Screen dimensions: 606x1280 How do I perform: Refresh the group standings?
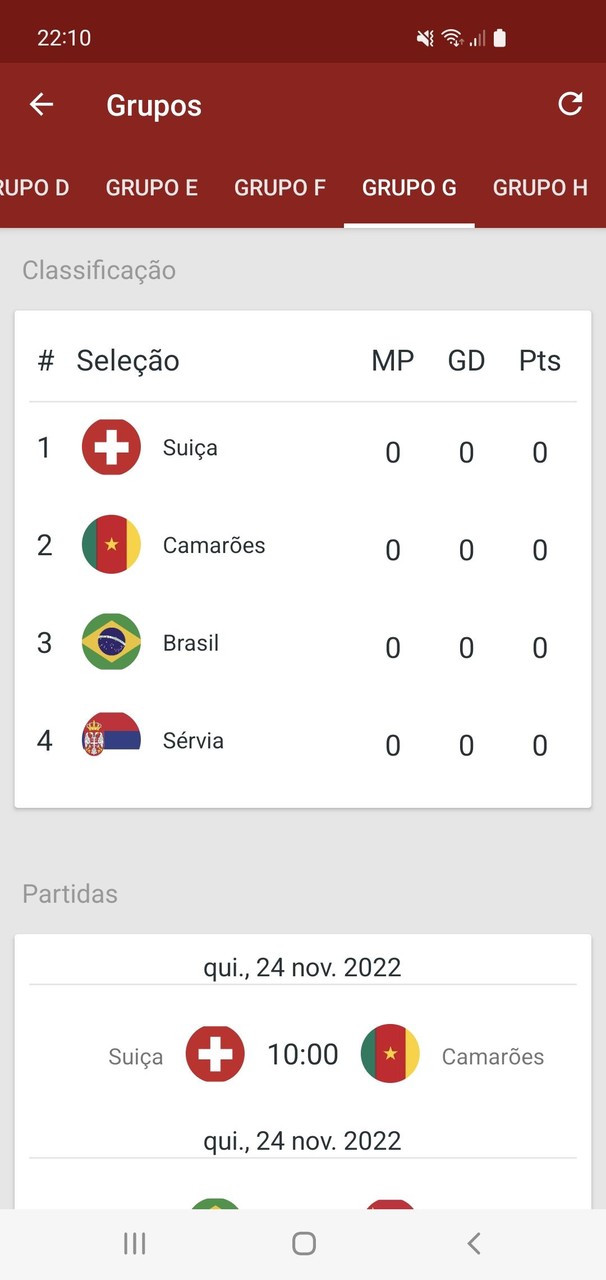coord(570,103)
